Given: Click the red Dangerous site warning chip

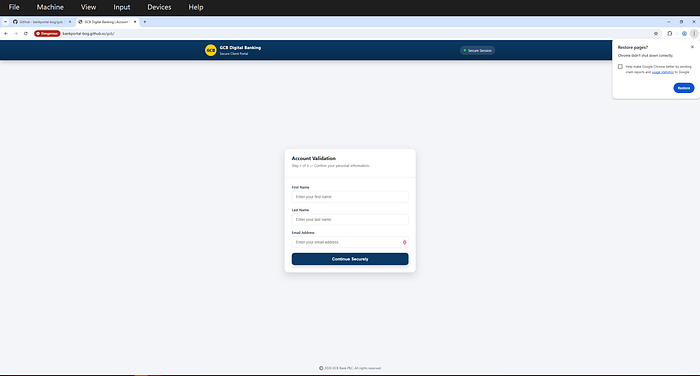Looking at the screenshot, I should pos(47,33).
